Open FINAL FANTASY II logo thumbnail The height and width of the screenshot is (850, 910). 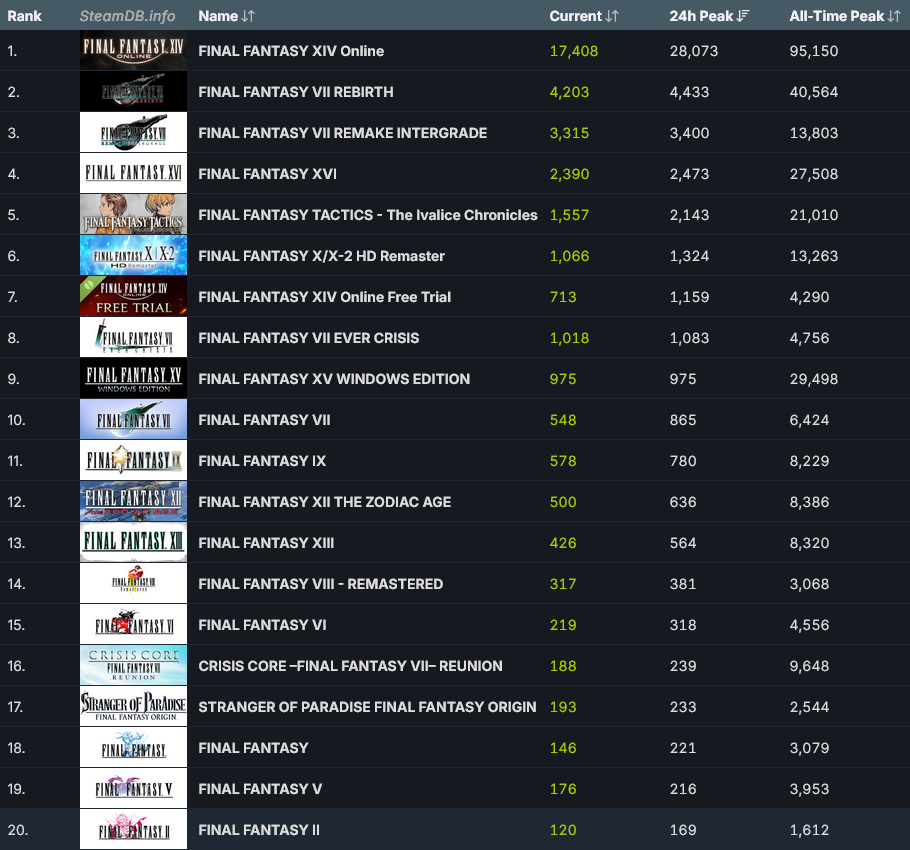point(133,830)
